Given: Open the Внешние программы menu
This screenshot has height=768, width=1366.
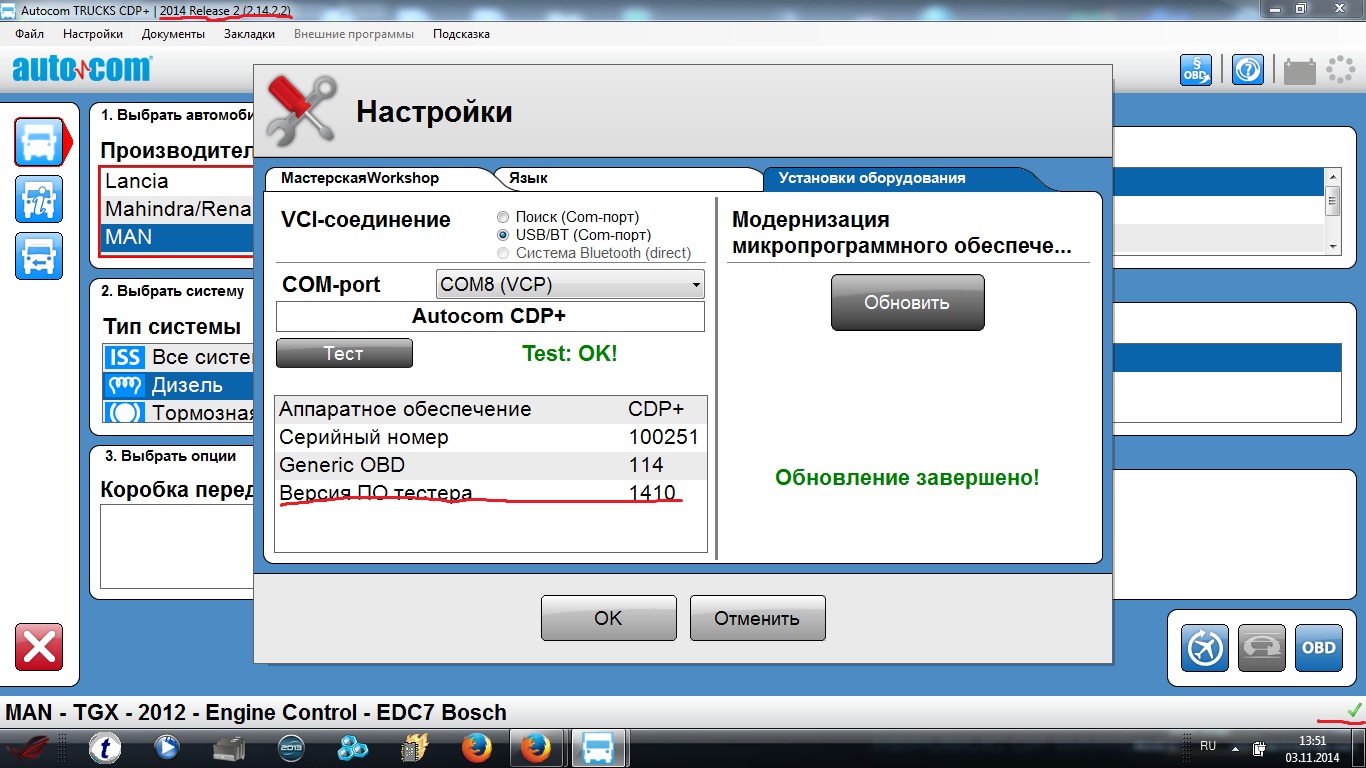Looking at the screenshot, I should 354,33.
